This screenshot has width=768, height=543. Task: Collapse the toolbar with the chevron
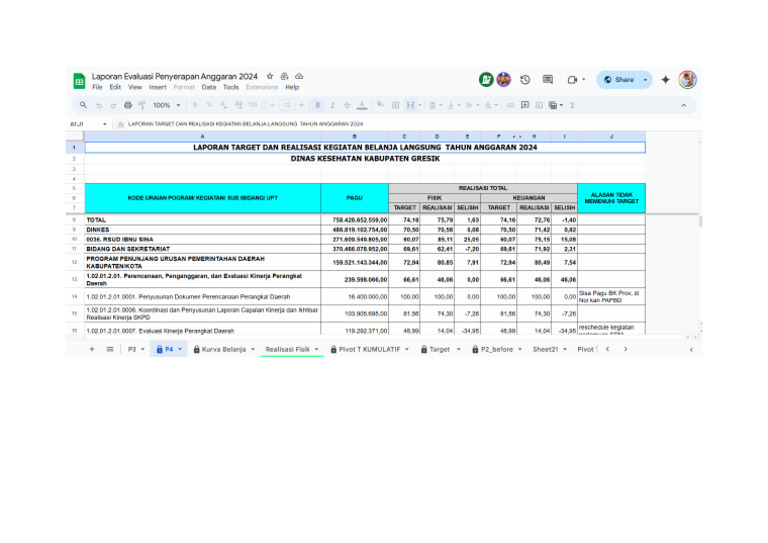(685, 105)
